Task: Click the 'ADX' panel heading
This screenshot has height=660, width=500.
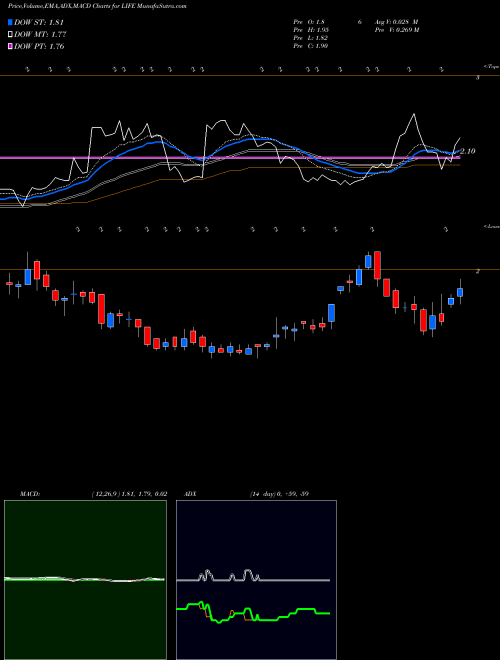Action: 190,494
